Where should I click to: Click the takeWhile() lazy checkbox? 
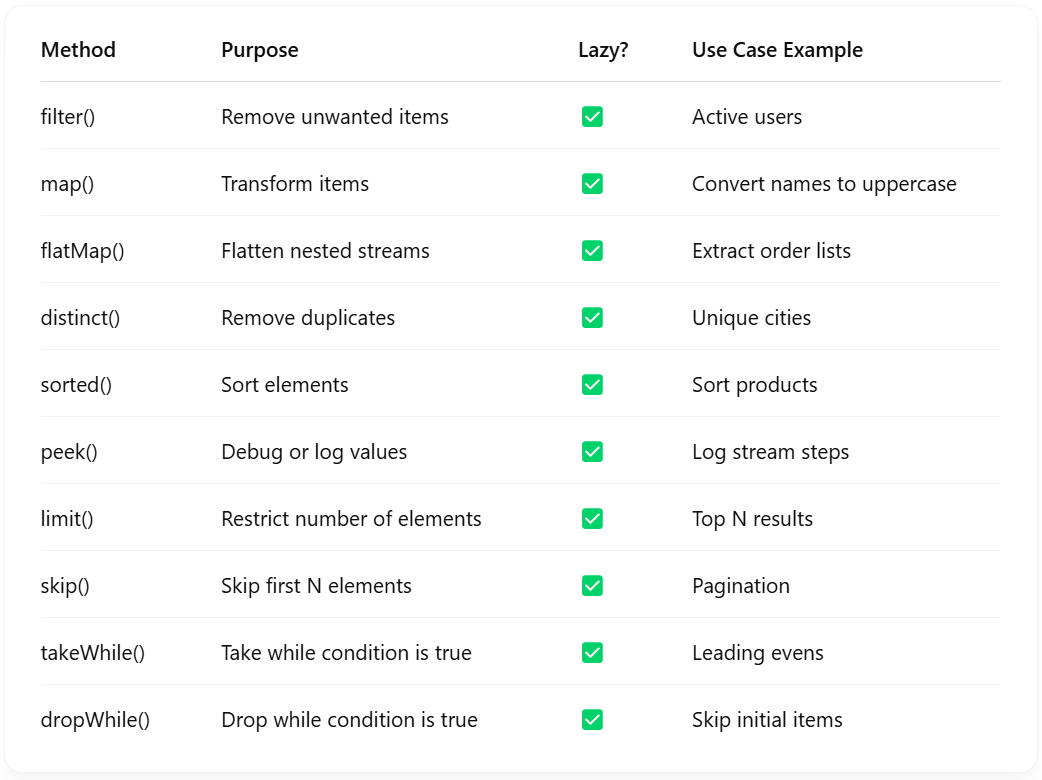(x=592, y=653)
